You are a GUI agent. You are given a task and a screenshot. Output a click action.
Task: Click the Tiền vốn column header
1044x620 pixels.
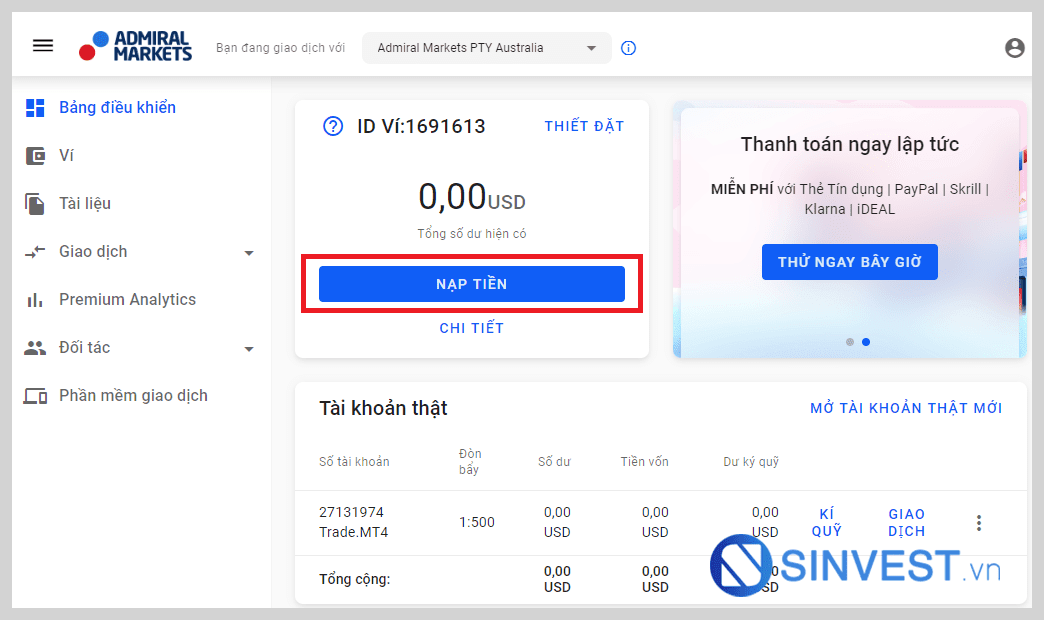[x=645, y=462]
